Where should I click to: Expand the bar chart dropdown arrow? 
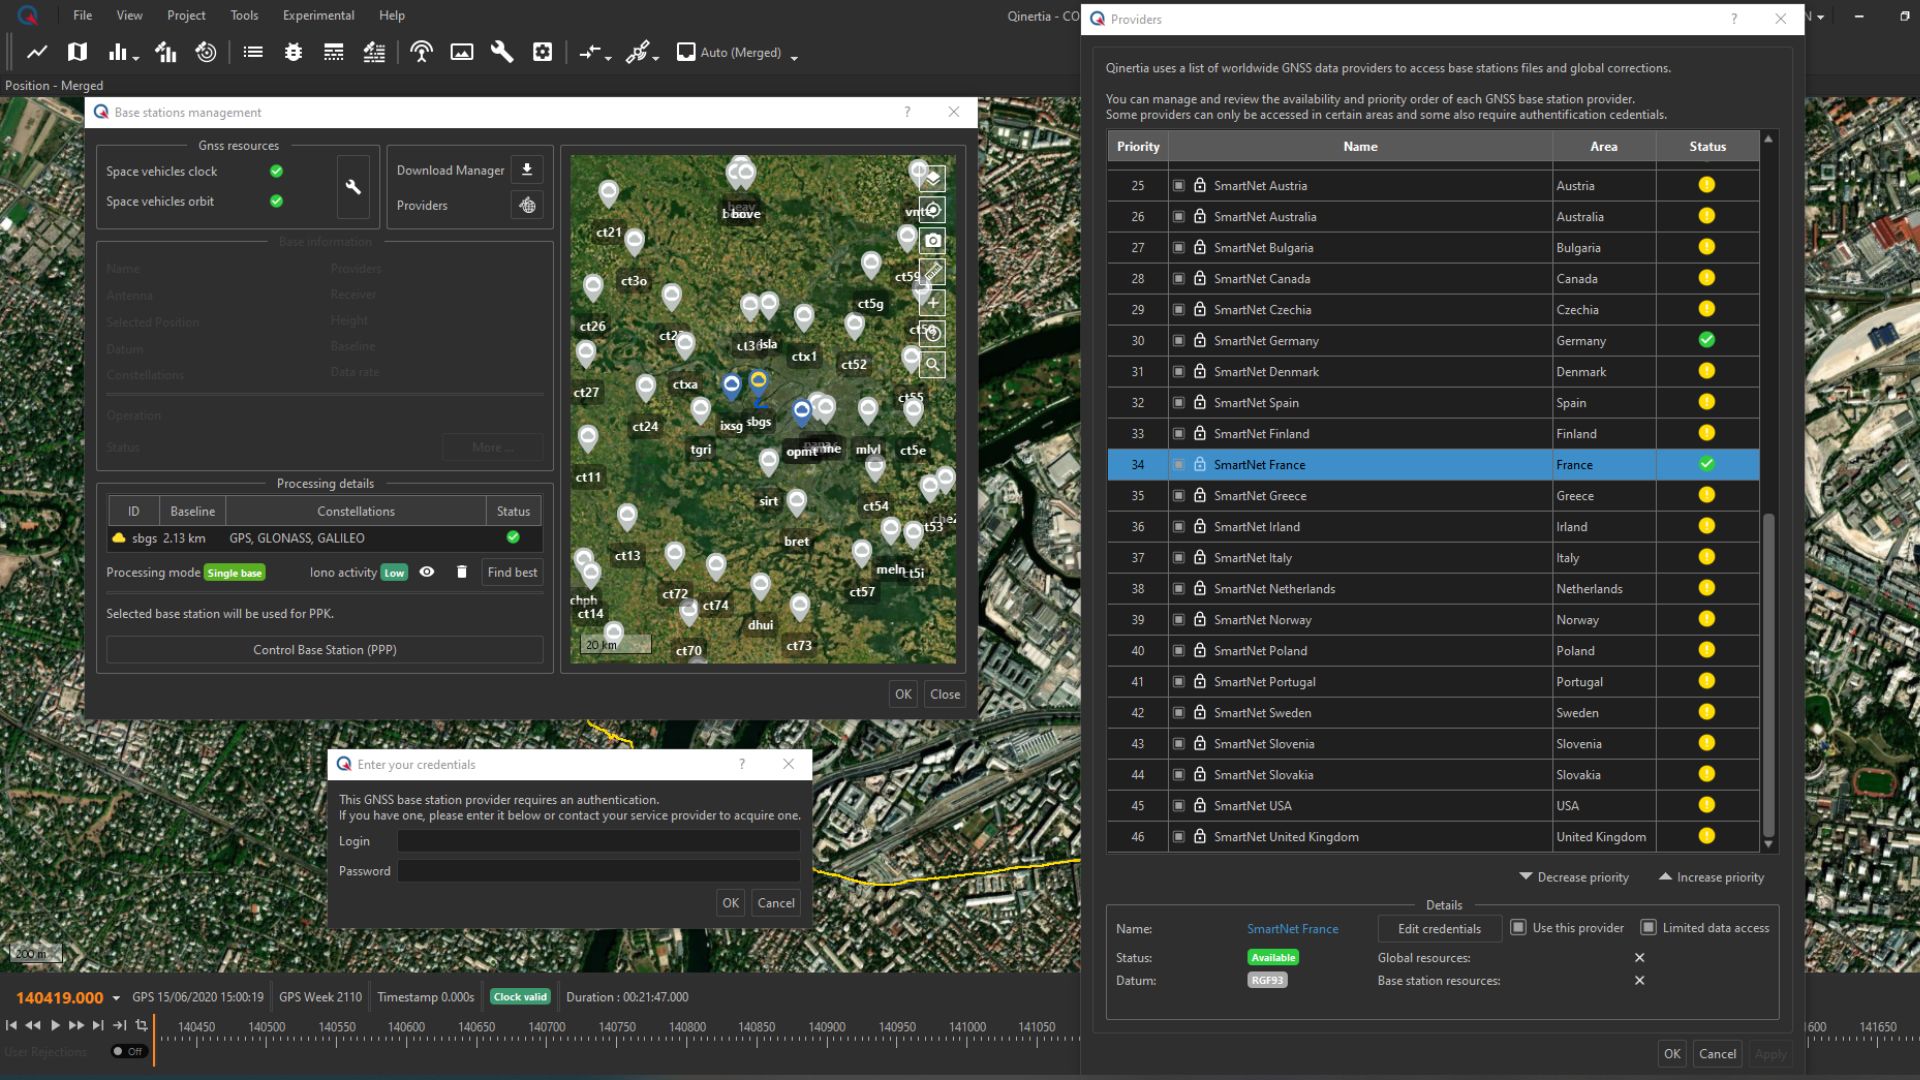(136, 58)
